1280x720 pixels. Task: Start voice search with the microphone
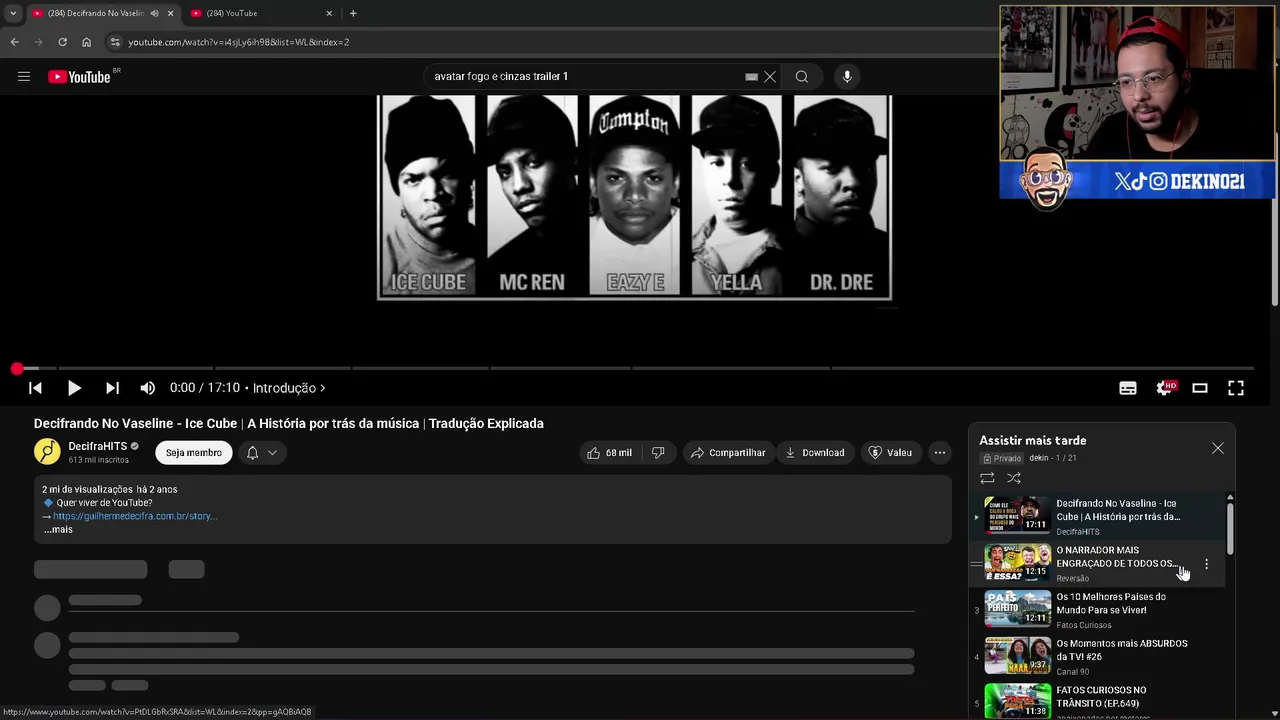tap(847, 77)
